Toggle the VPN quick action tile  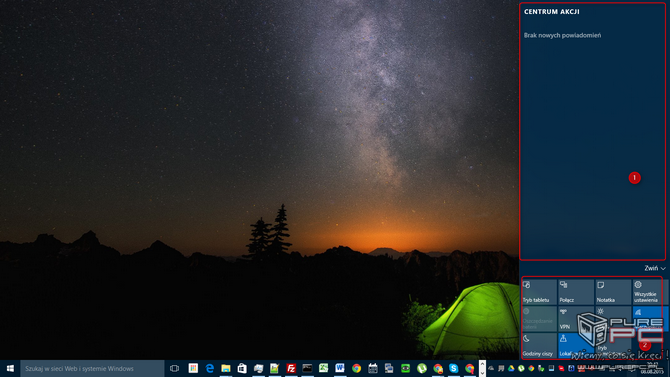pyautogui.click(x=576, y=319)
